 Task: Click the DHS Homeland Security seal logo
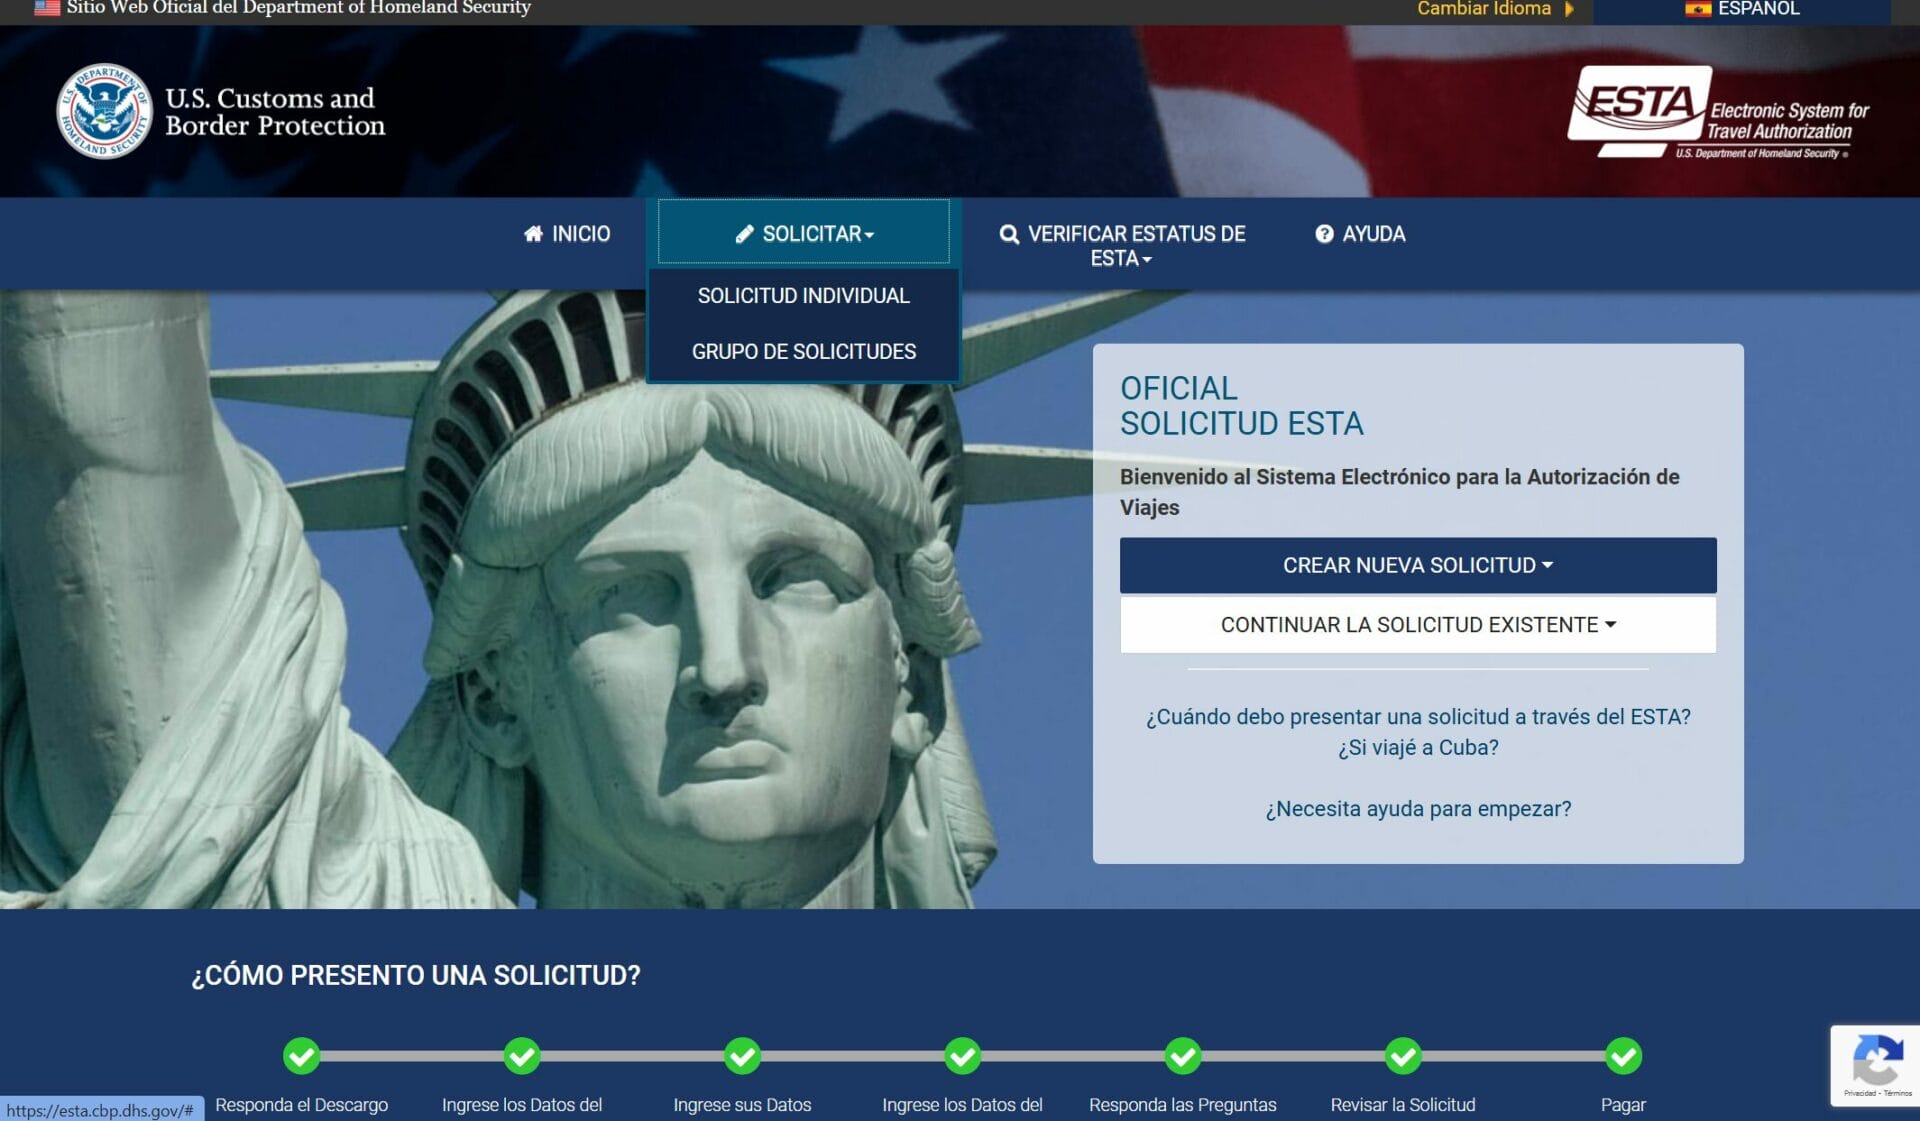(104, 111)
